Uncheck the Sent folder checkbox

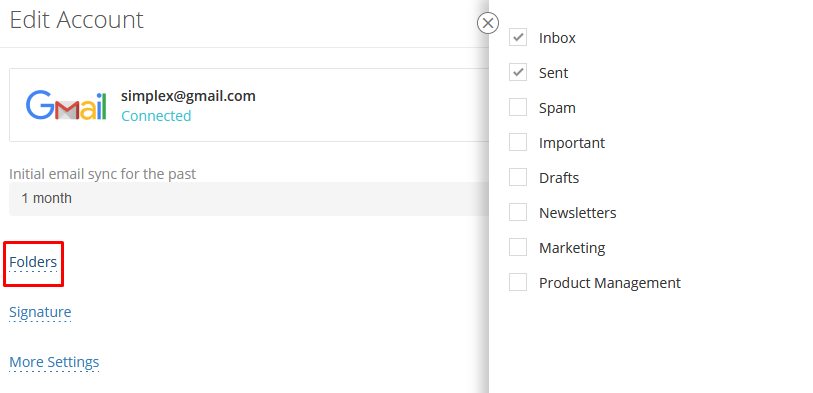[x=518, y=72]
